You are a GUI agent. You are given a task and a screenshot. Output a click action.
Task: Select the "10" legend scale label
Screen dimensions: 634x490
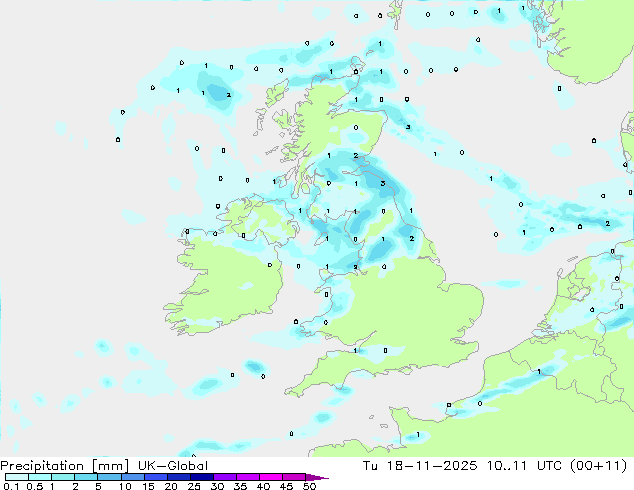tap(125, 486)
